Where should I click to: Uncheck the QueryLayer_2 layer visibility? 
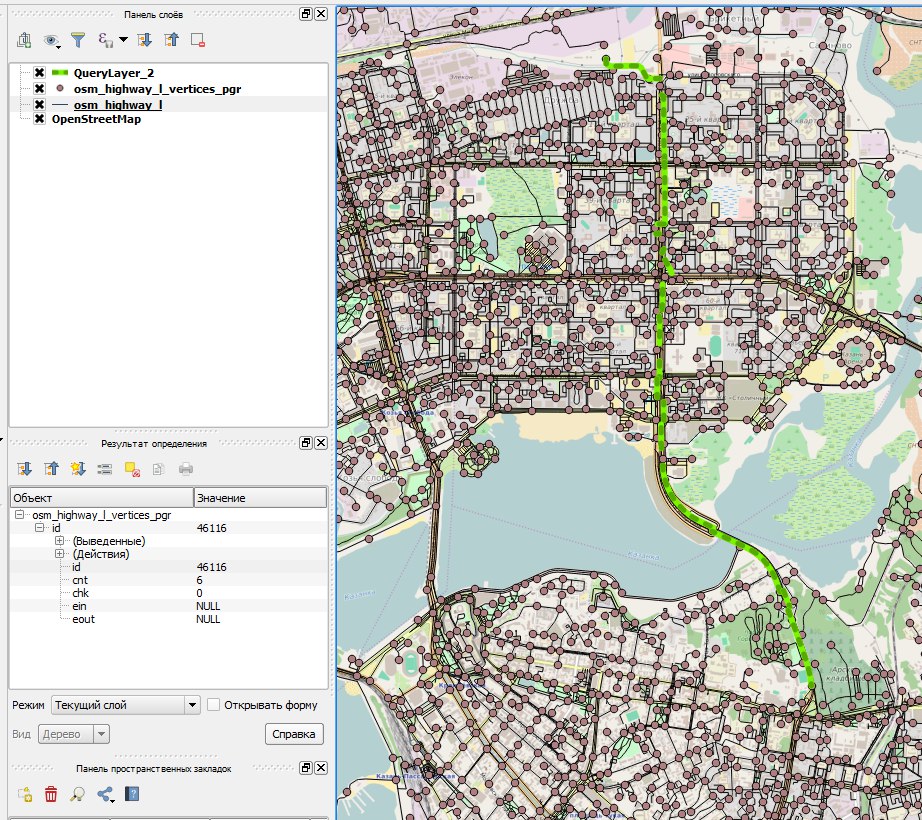tap(39, 73)
